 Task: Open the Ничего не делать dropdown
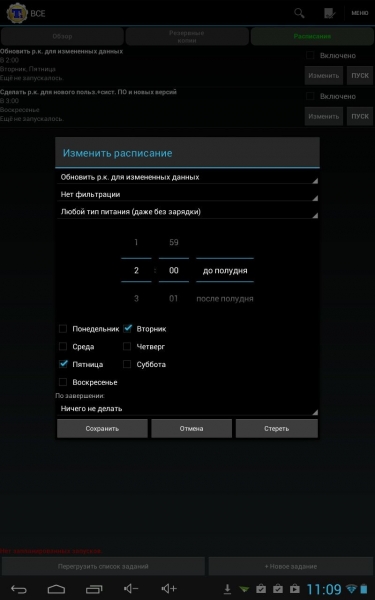point(188,408)
